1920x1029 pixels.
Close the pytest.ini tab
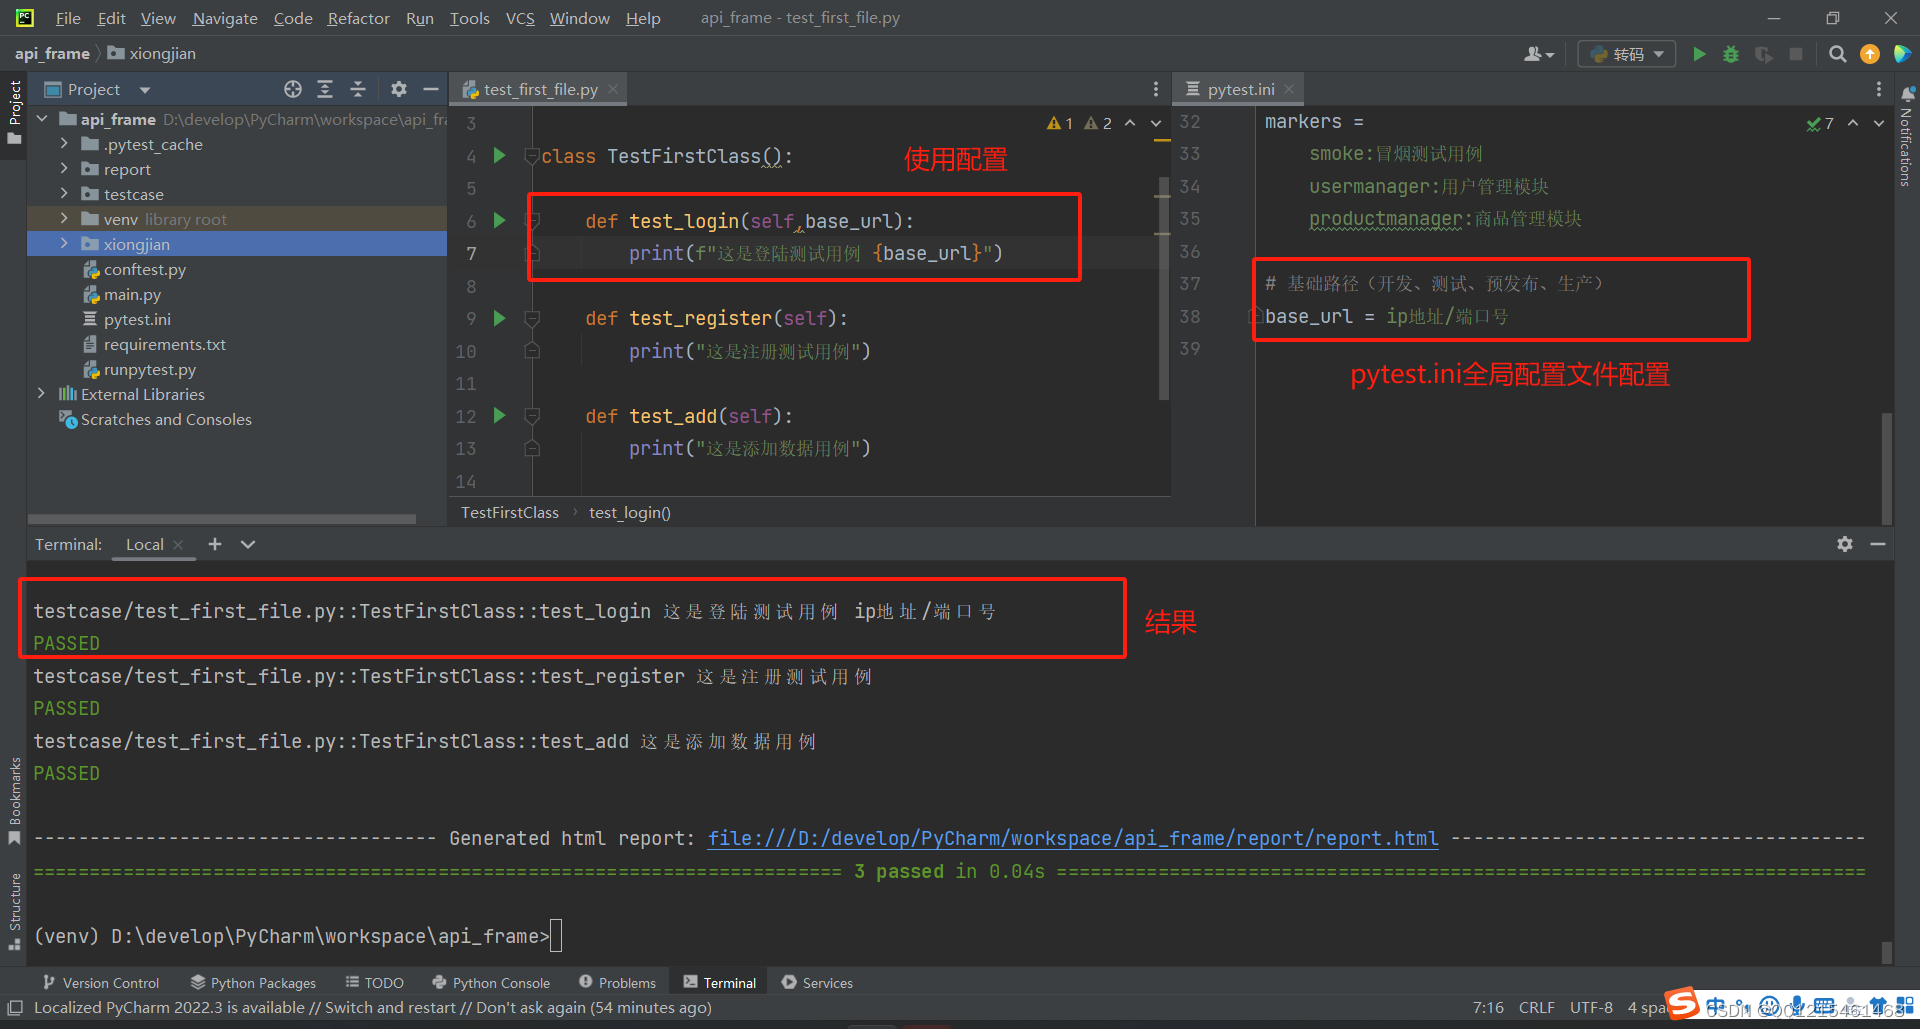[1289, 89]
